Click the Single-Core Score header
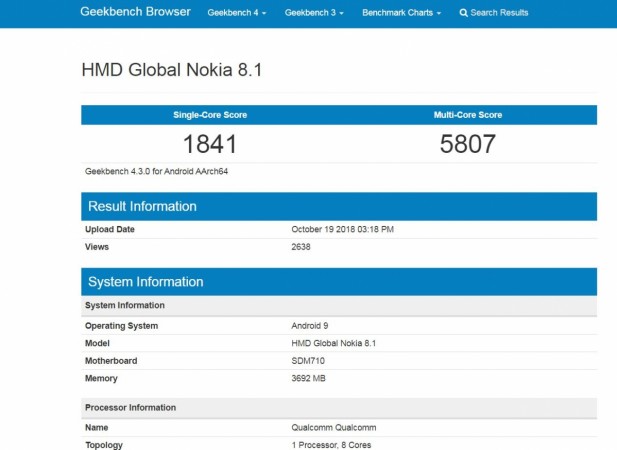This screenshot has width=617, height=450. pyautogui.click(x=210, y=115)
